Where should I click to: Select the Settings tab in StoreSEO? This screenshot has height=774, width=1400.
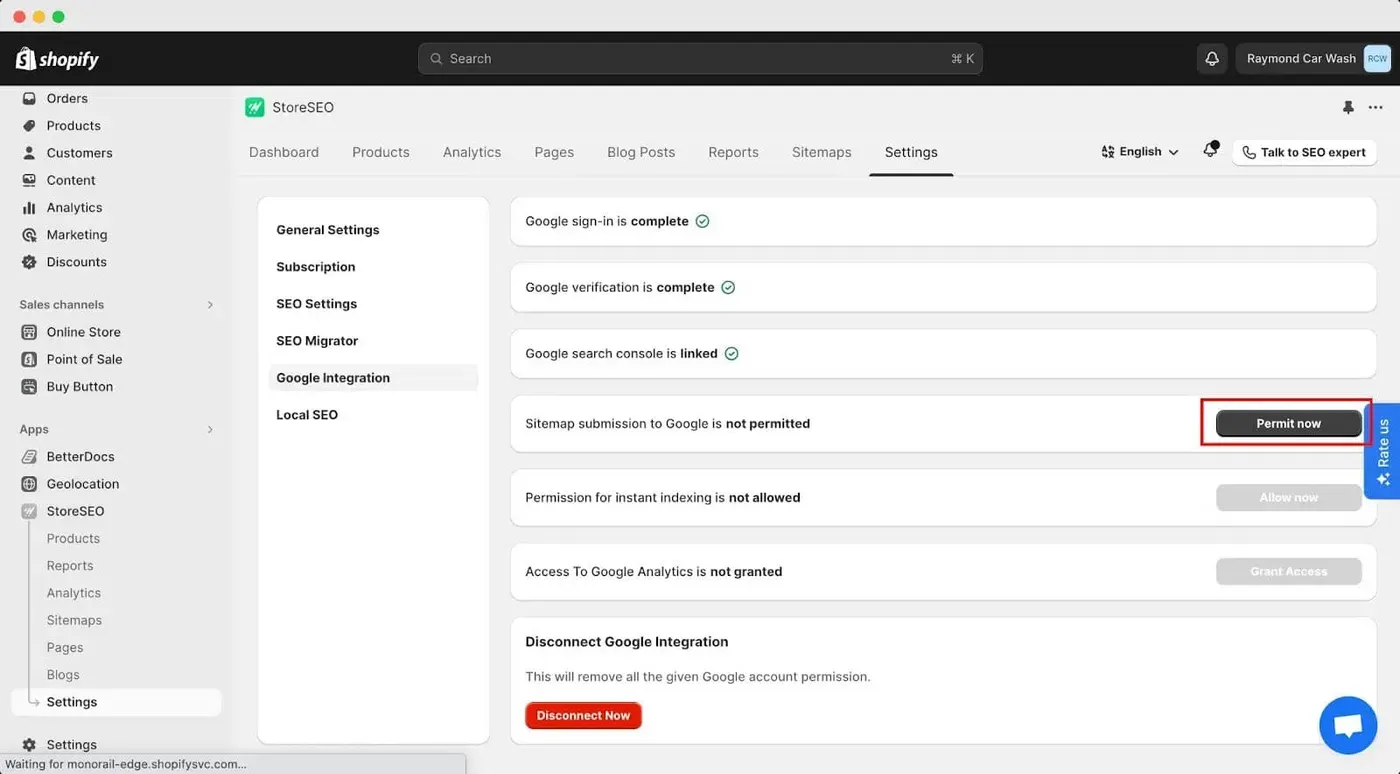click(911, 152)
